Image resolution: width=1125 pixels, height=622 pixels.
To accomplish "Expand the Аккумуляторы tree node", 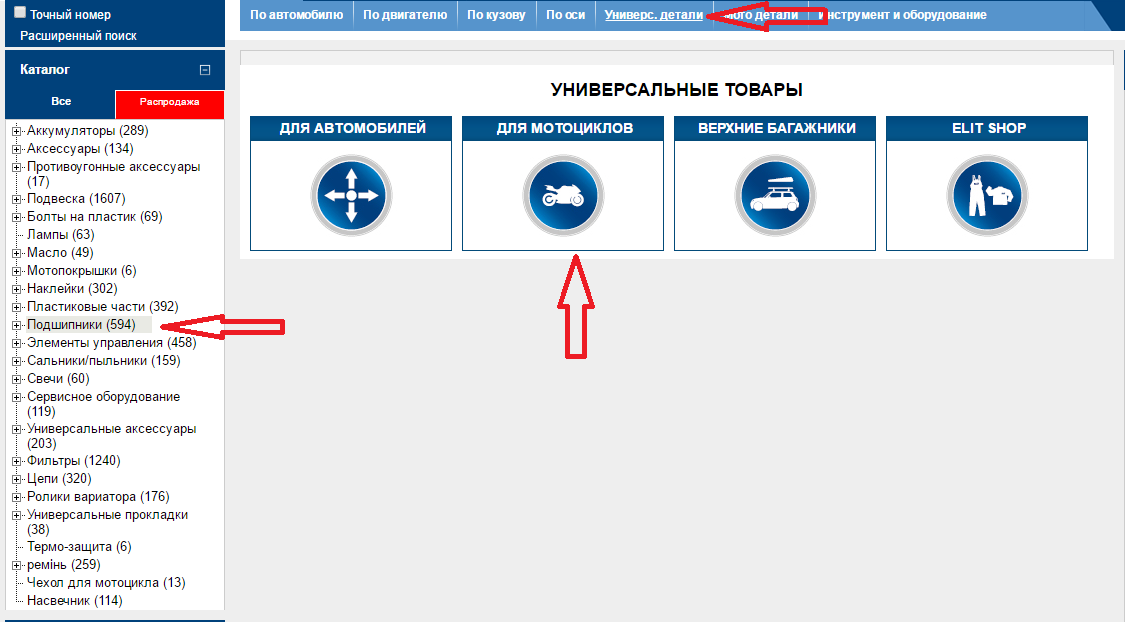I will click(x=16, y=131).
